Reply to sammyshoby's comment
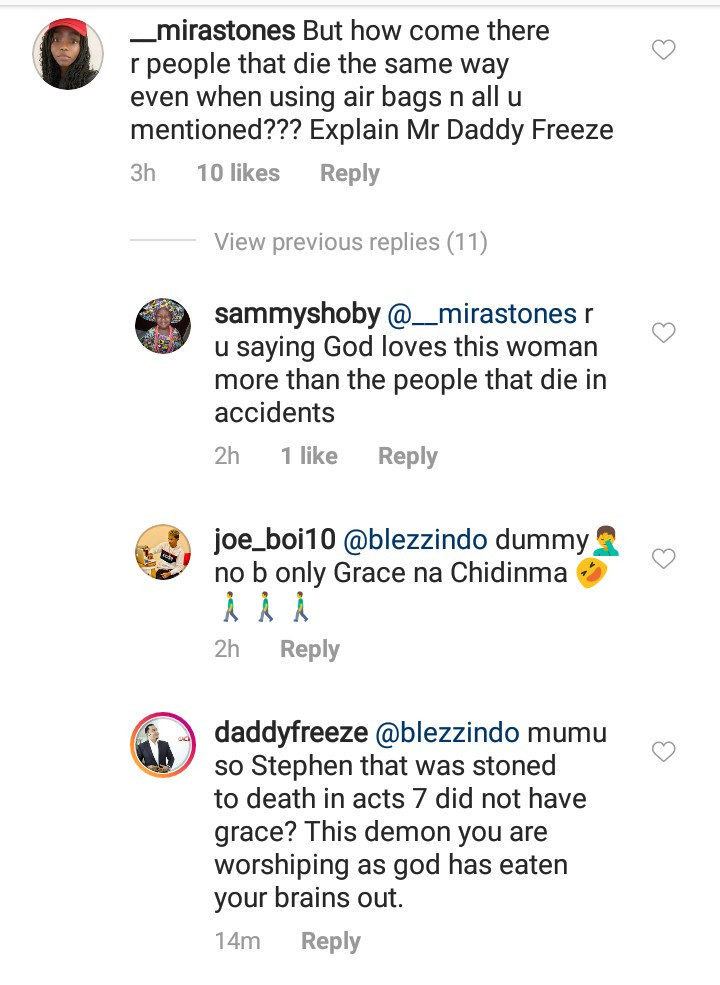Image resolution: width=720 pixels, height=985 pixels. coord(407,456)
